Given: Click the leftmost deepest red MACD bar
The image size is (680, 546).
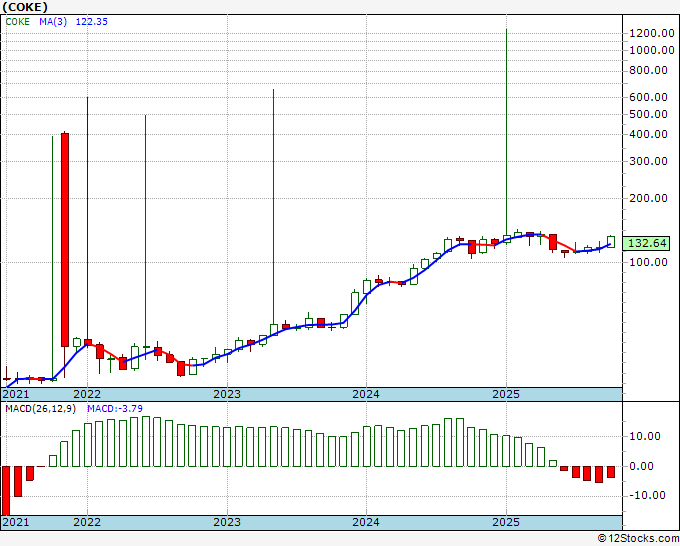Looking at the screenshot, I should tap(6, 491).
